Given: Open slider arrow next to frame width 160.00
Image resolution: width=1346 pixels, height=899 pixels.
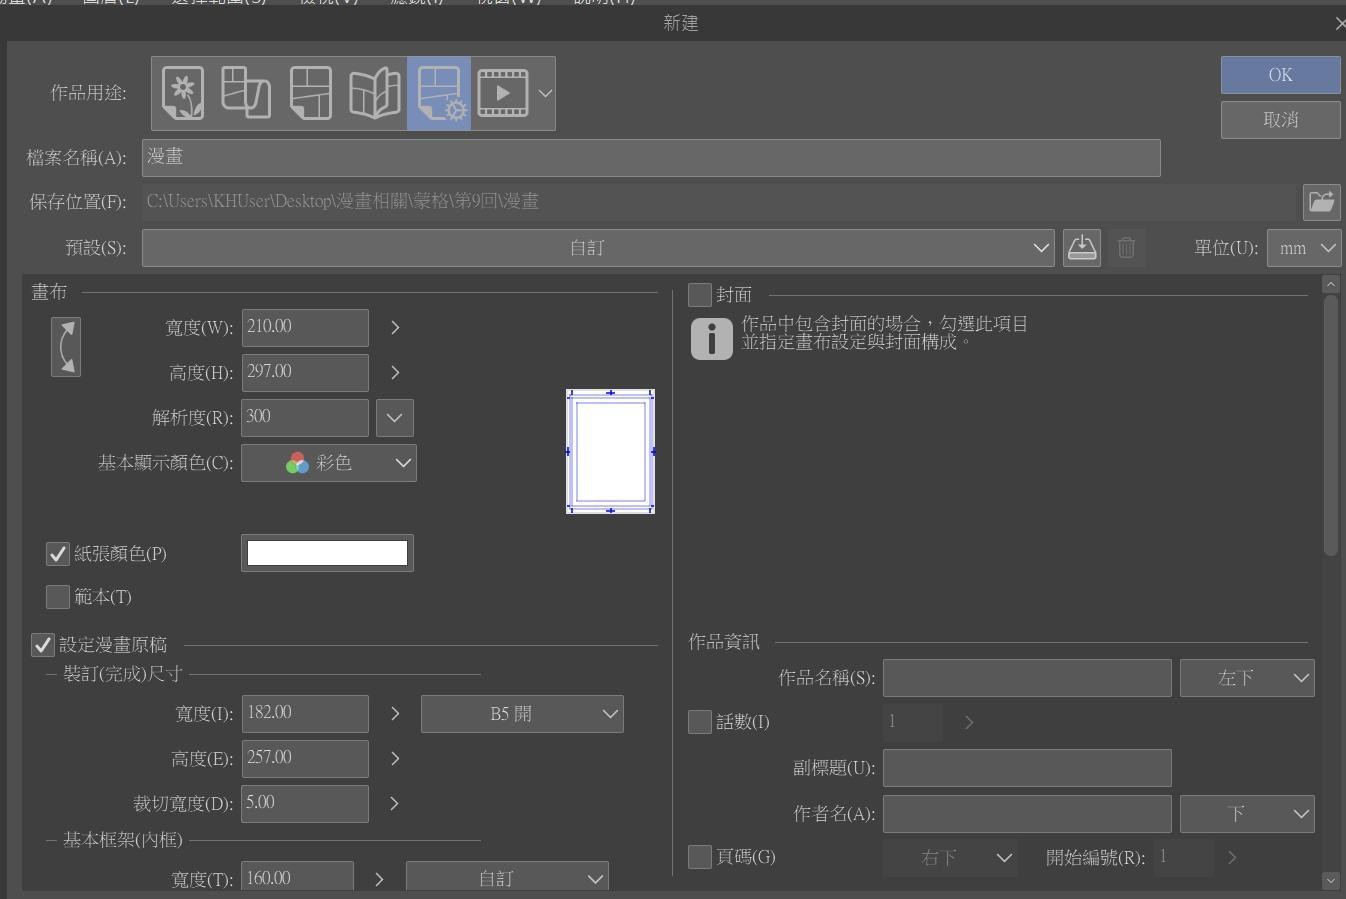Looking at the screenshot, I should click(x=379, y=880).
